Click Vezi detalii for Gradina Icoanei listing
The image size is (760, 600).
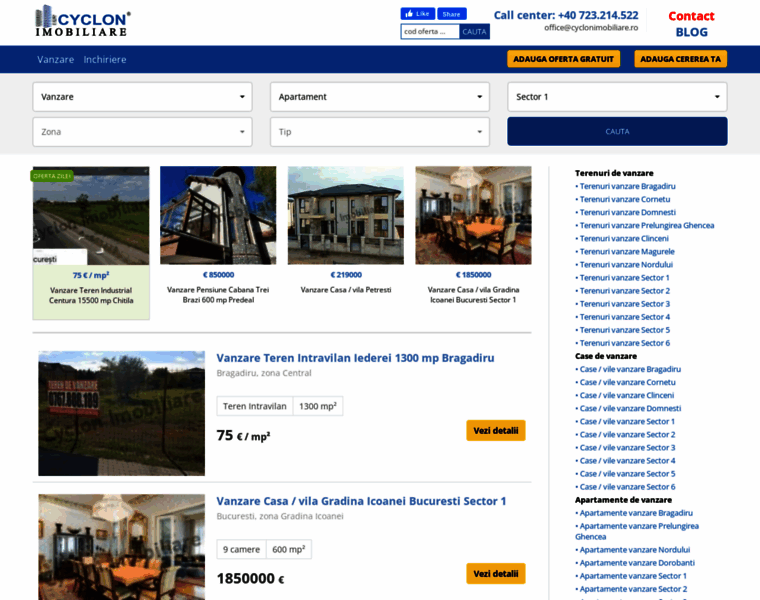pyautogui.click(x=496, y=573)
